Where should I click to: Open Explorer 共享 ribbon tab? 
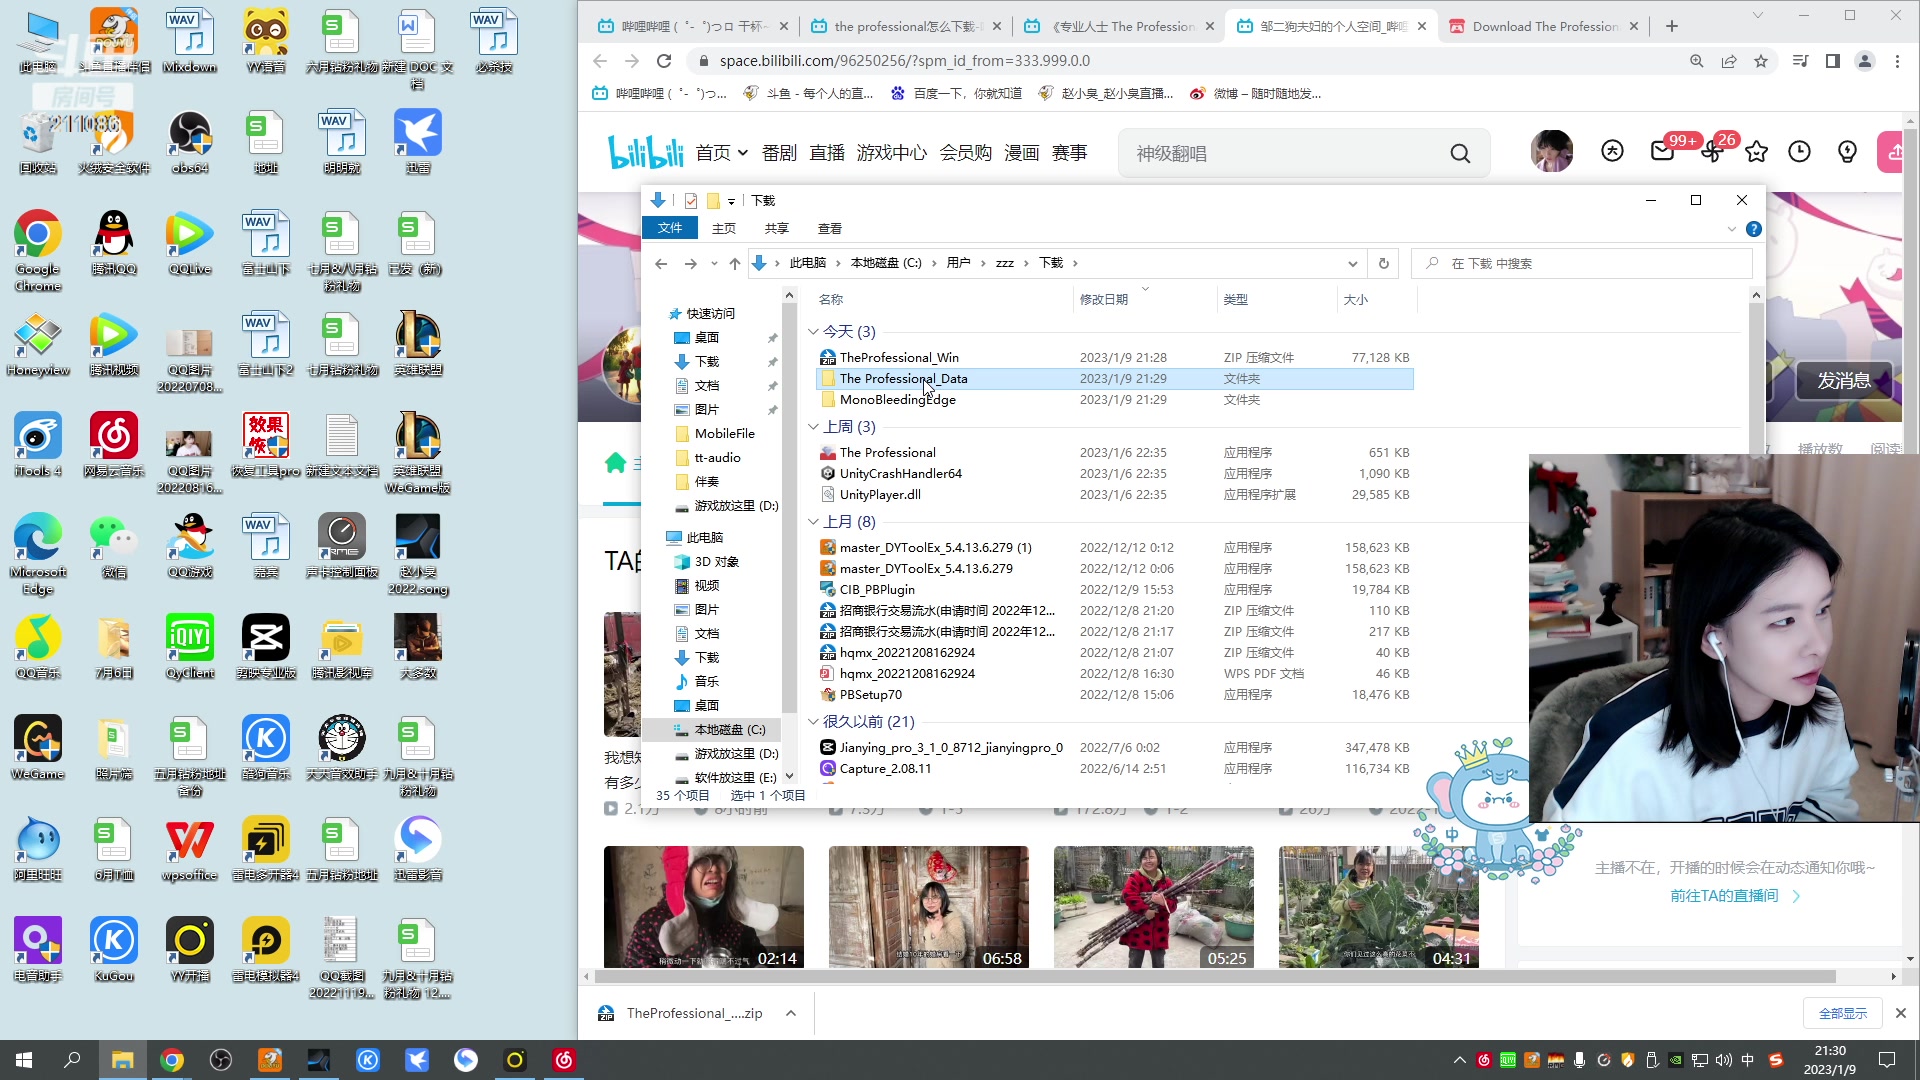pos(777,228)
